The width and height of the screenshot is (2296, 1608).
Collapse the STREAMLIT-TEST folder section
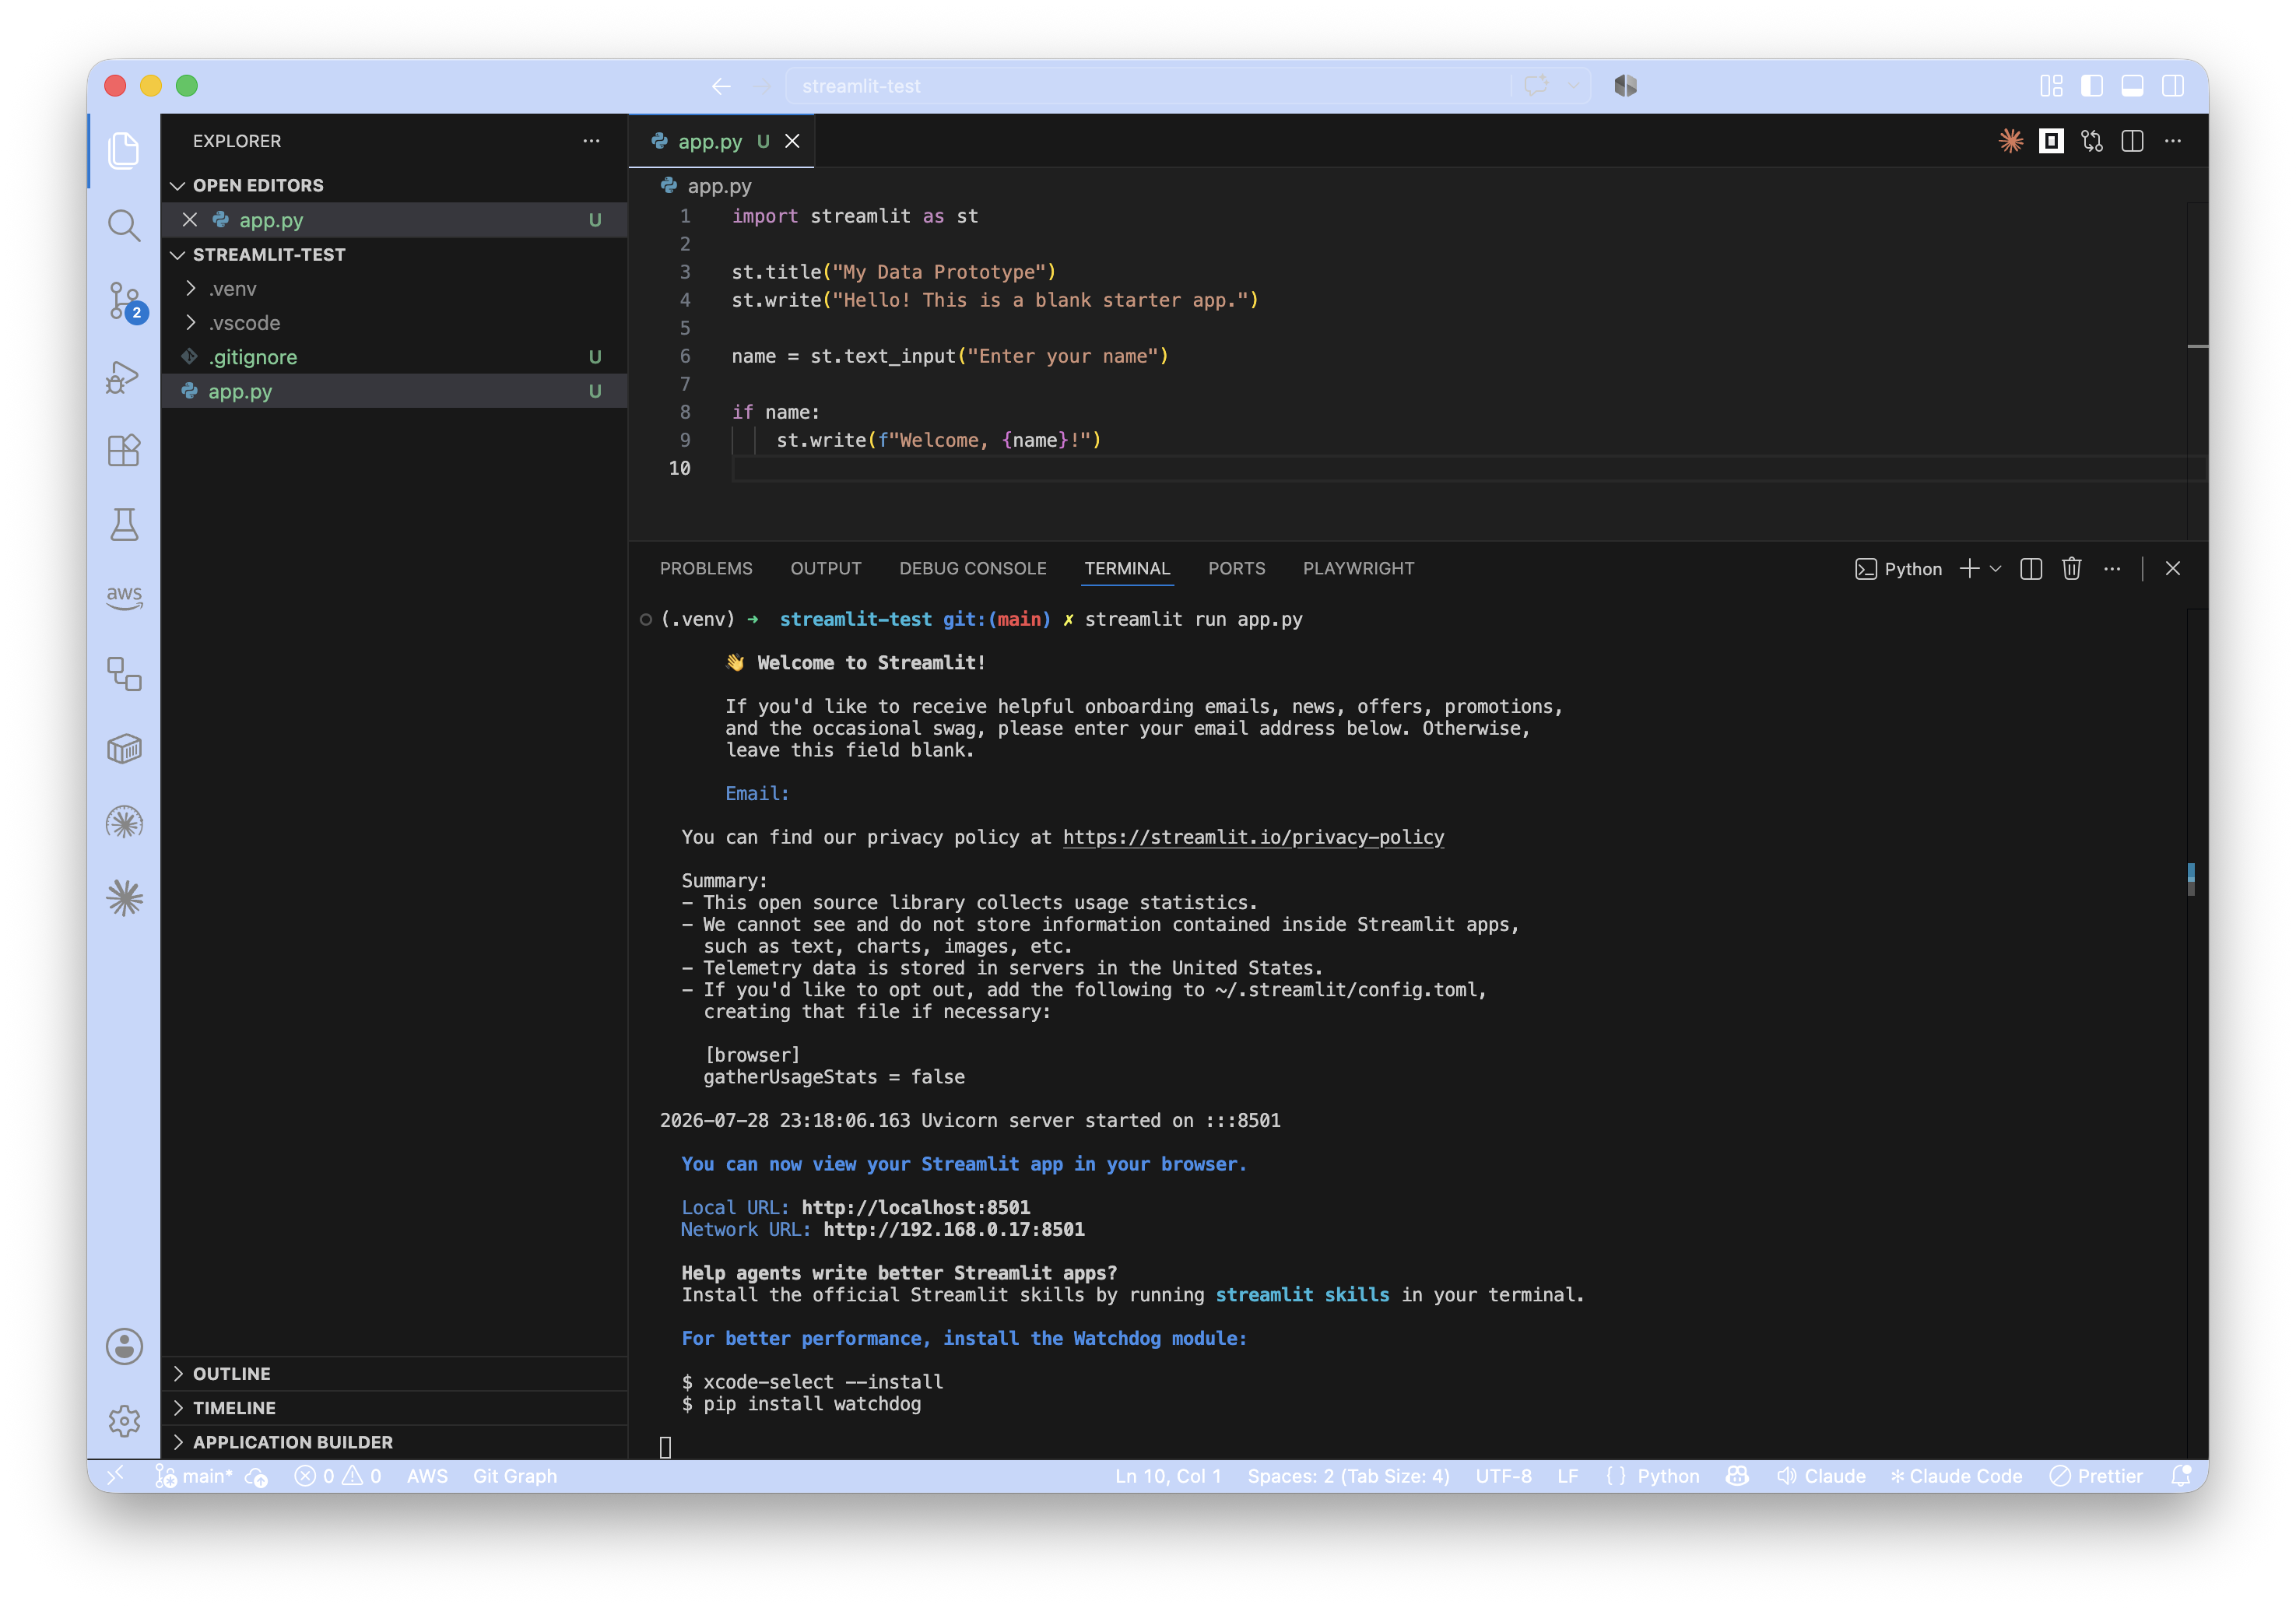pyautogui.click(x=394, y=255)
